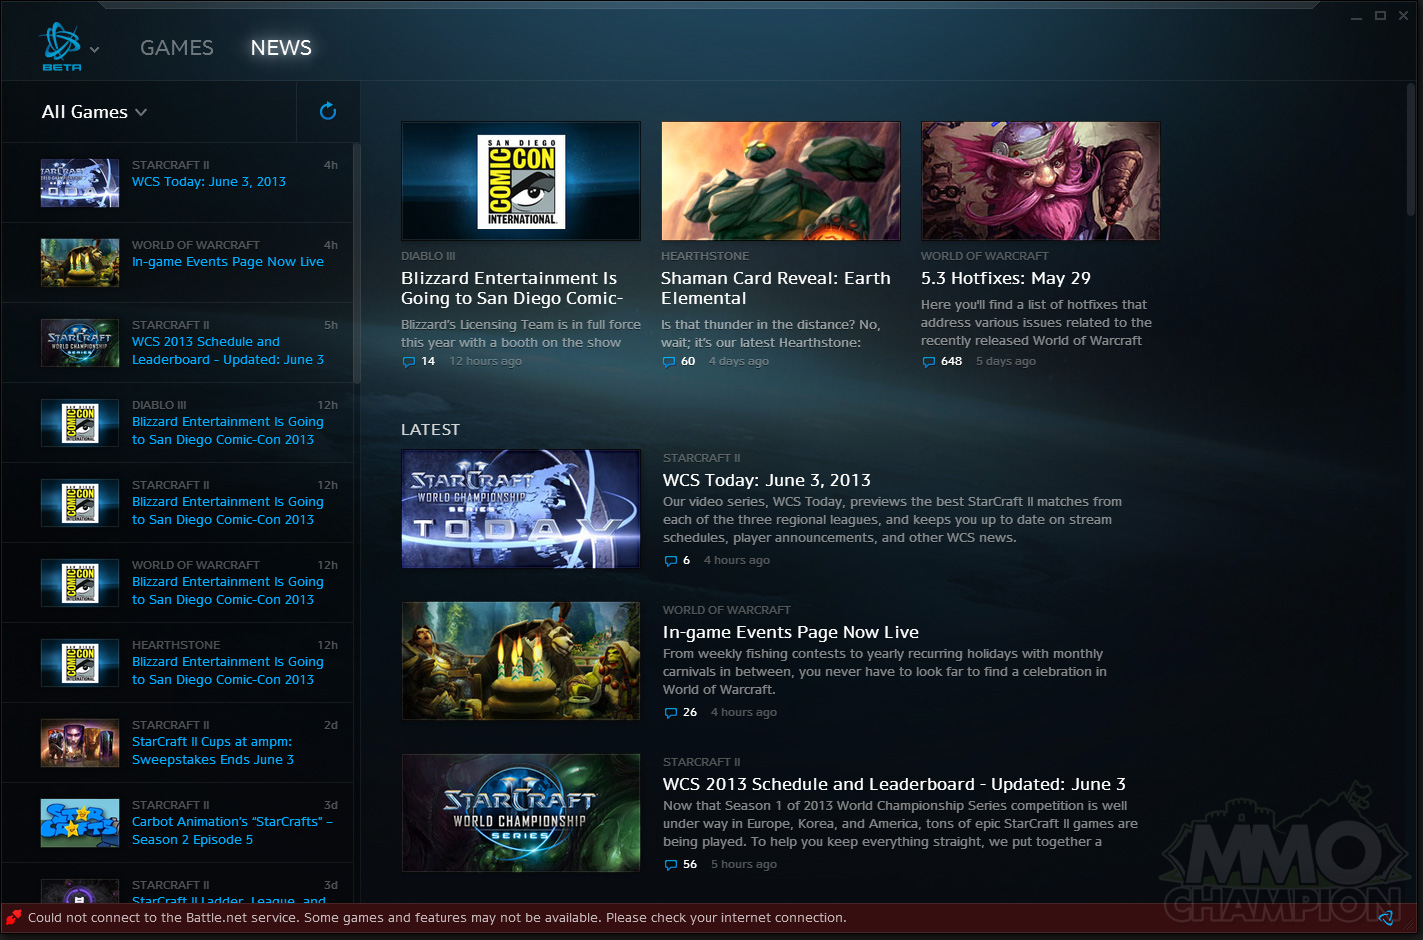Click comment icon on Shaman Card Reveal article

(668, 362)
